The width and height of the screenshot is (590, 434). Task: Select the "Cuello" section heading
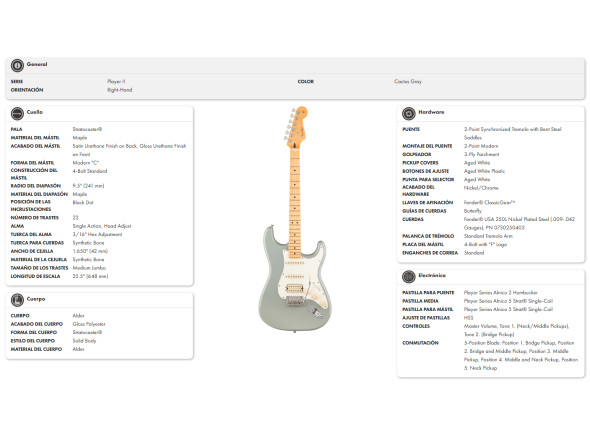pyautogui.click(x=35, y=112)
